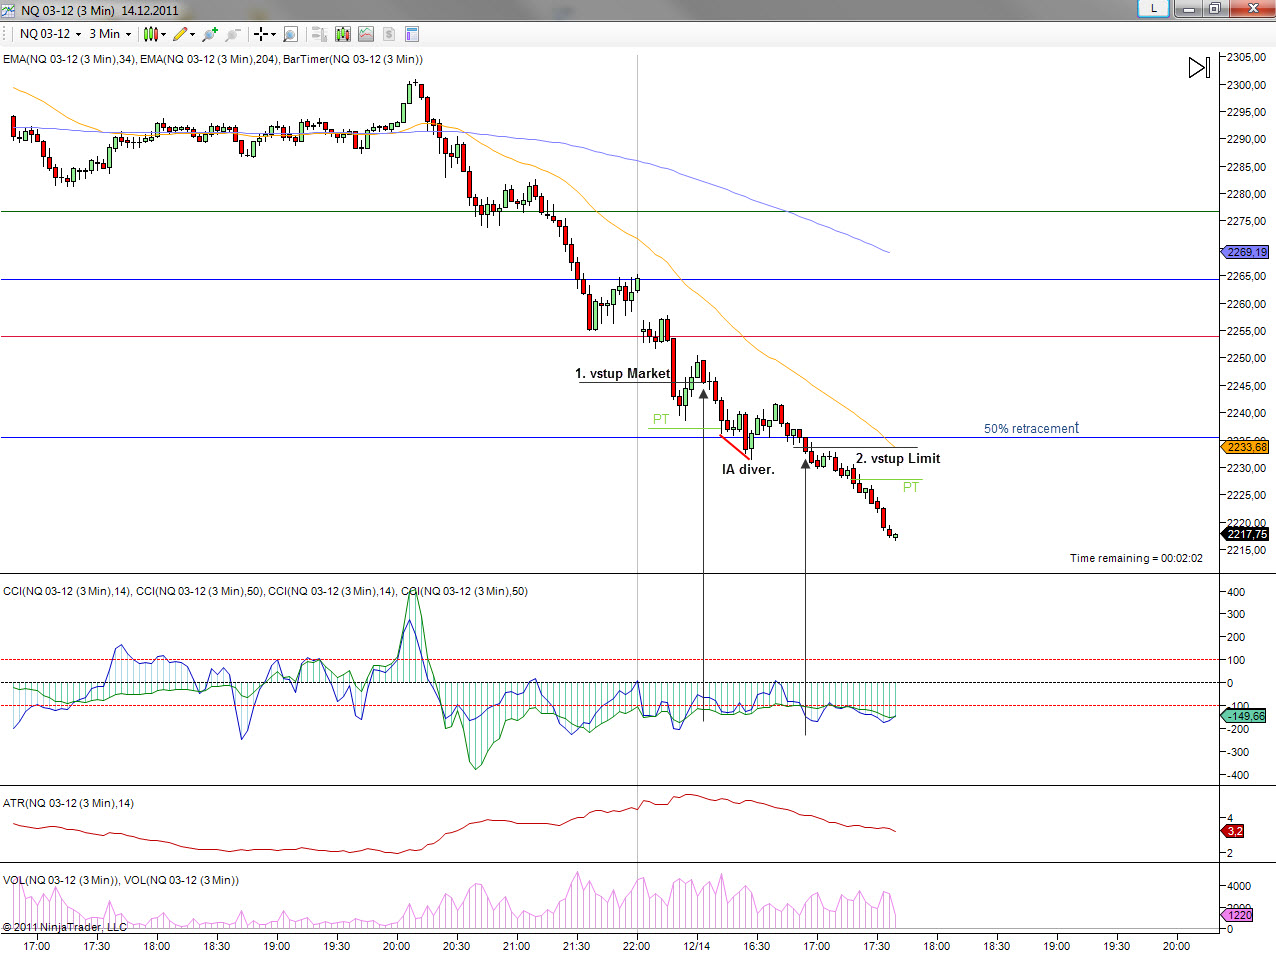Screen dimensions: 1276x956
Task: Click the greyed zoom out magnifier icon
Action: click(232, 34)
